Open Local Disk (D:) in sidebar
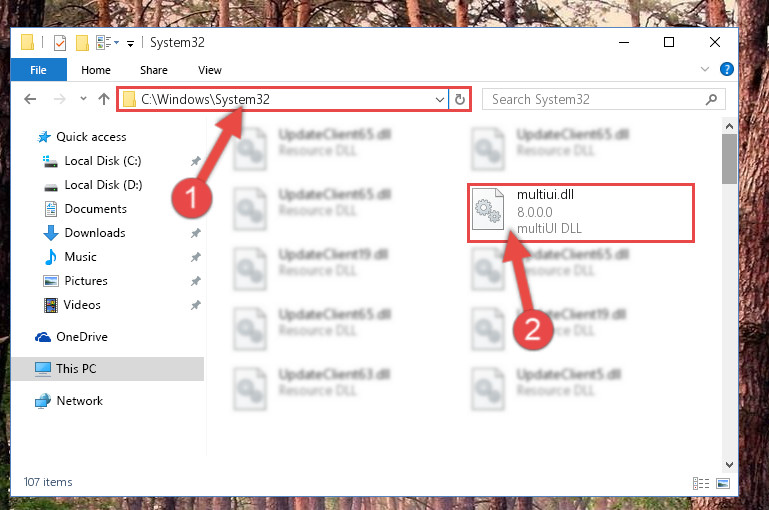The height and width of the screenshot is (510, 769). coord(103,185)
